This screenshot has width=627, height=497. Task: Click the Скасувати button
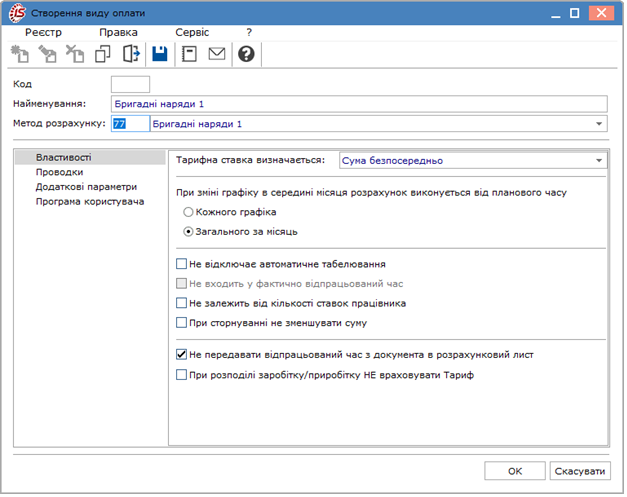pos(582,473)
